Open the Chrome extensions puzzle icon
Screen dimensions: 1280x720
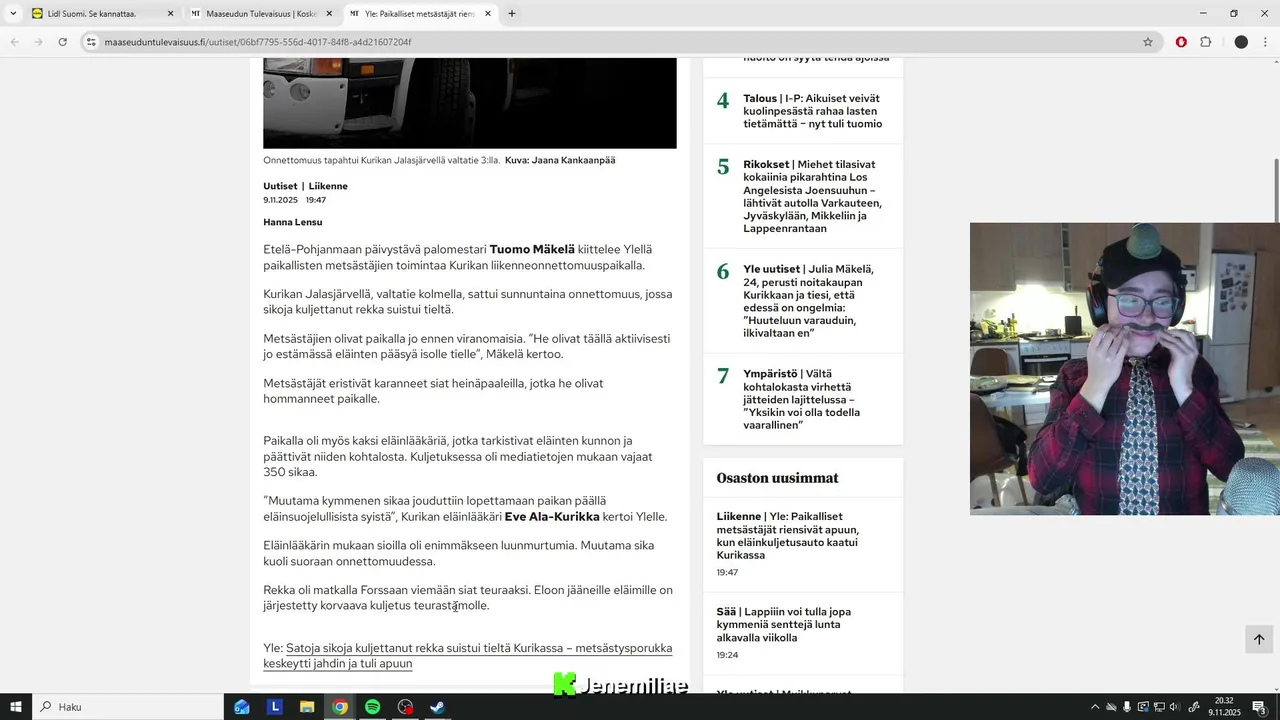[1205, 42]
